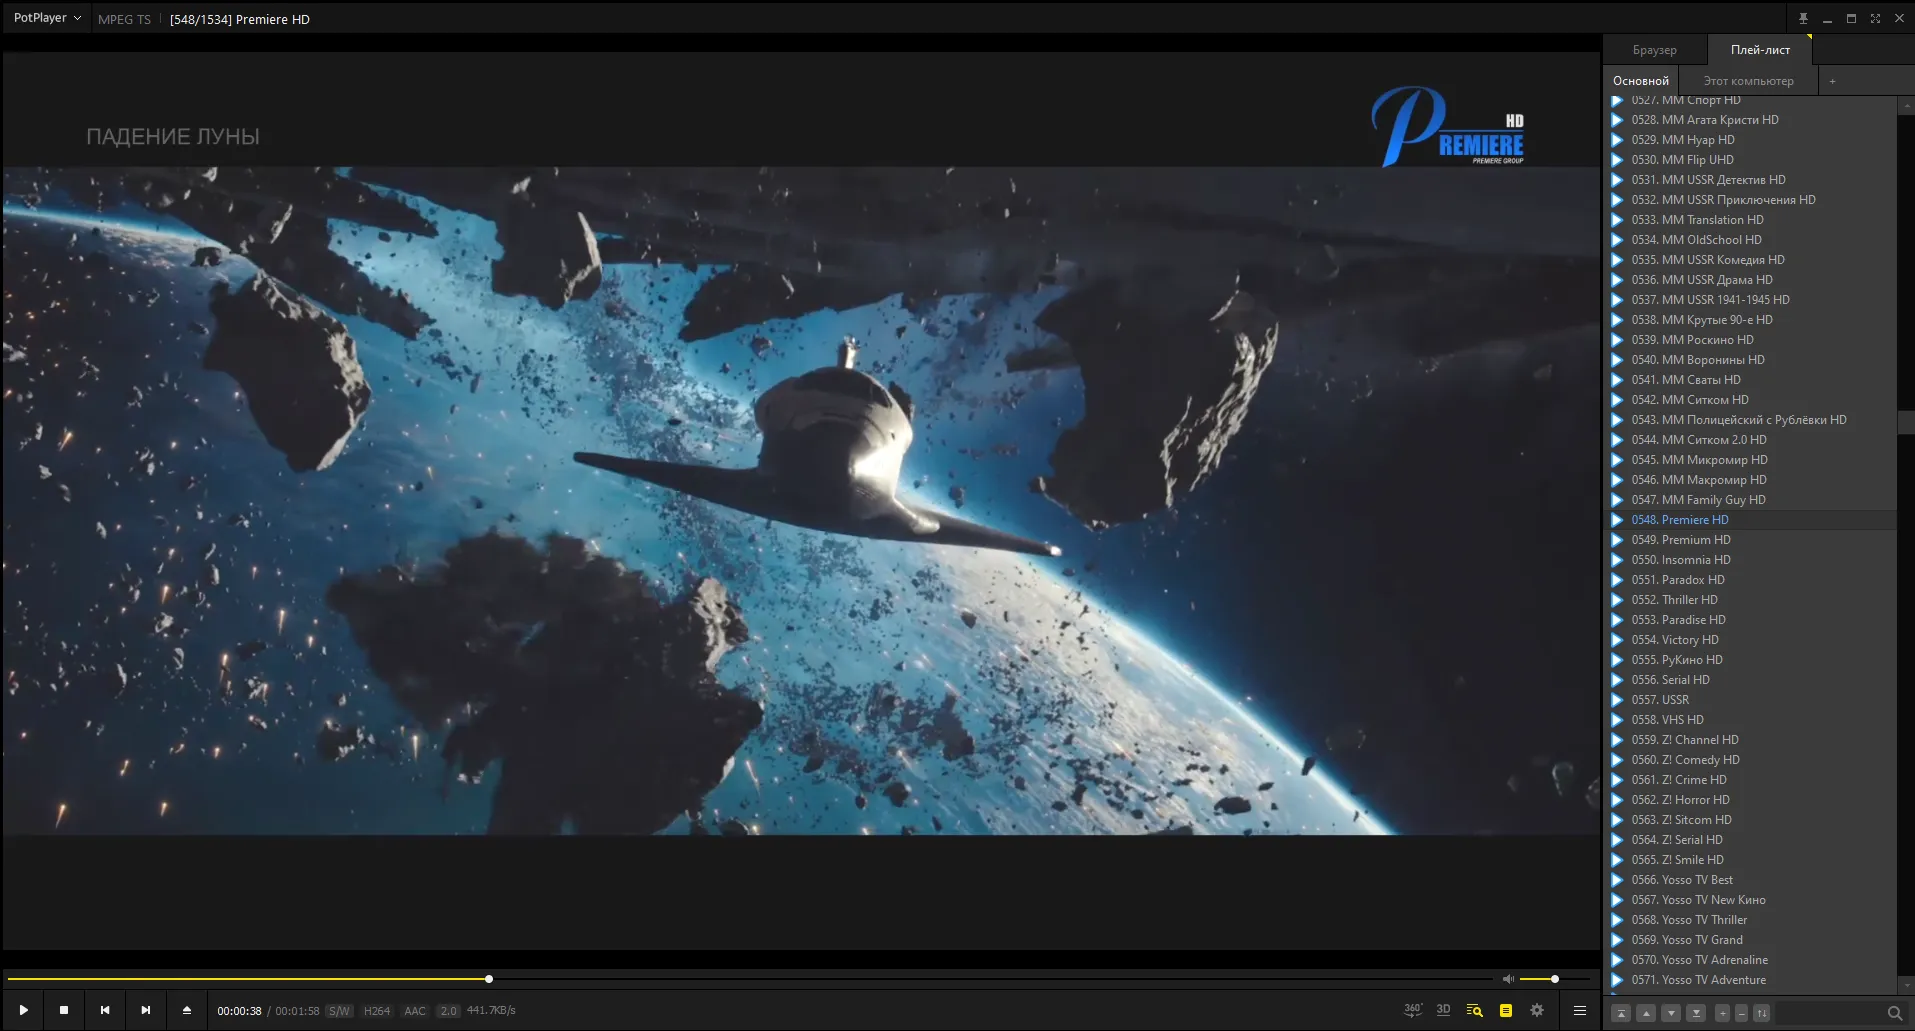Viewport: 1915px width, 1031px height.
Task: Mute audio via the speaker icon
Action: 1508,979
